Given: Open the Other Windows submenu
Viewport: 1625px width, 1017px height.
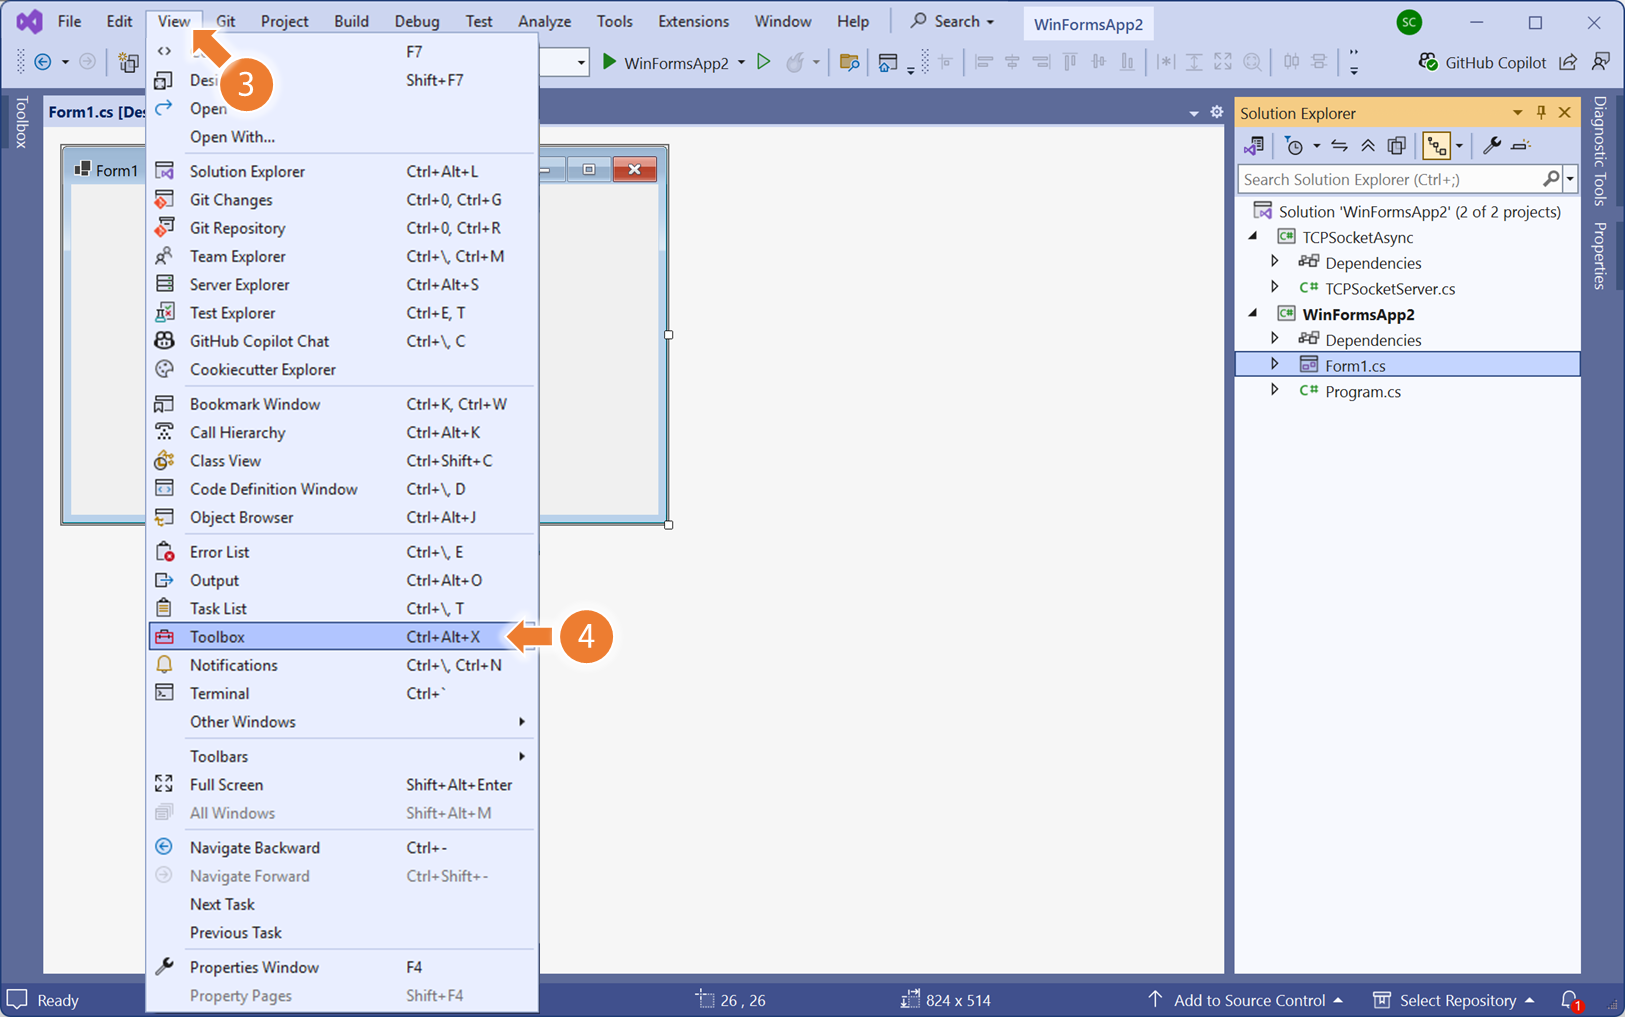Looking at the screenshot, I should (x=342, y=722).
